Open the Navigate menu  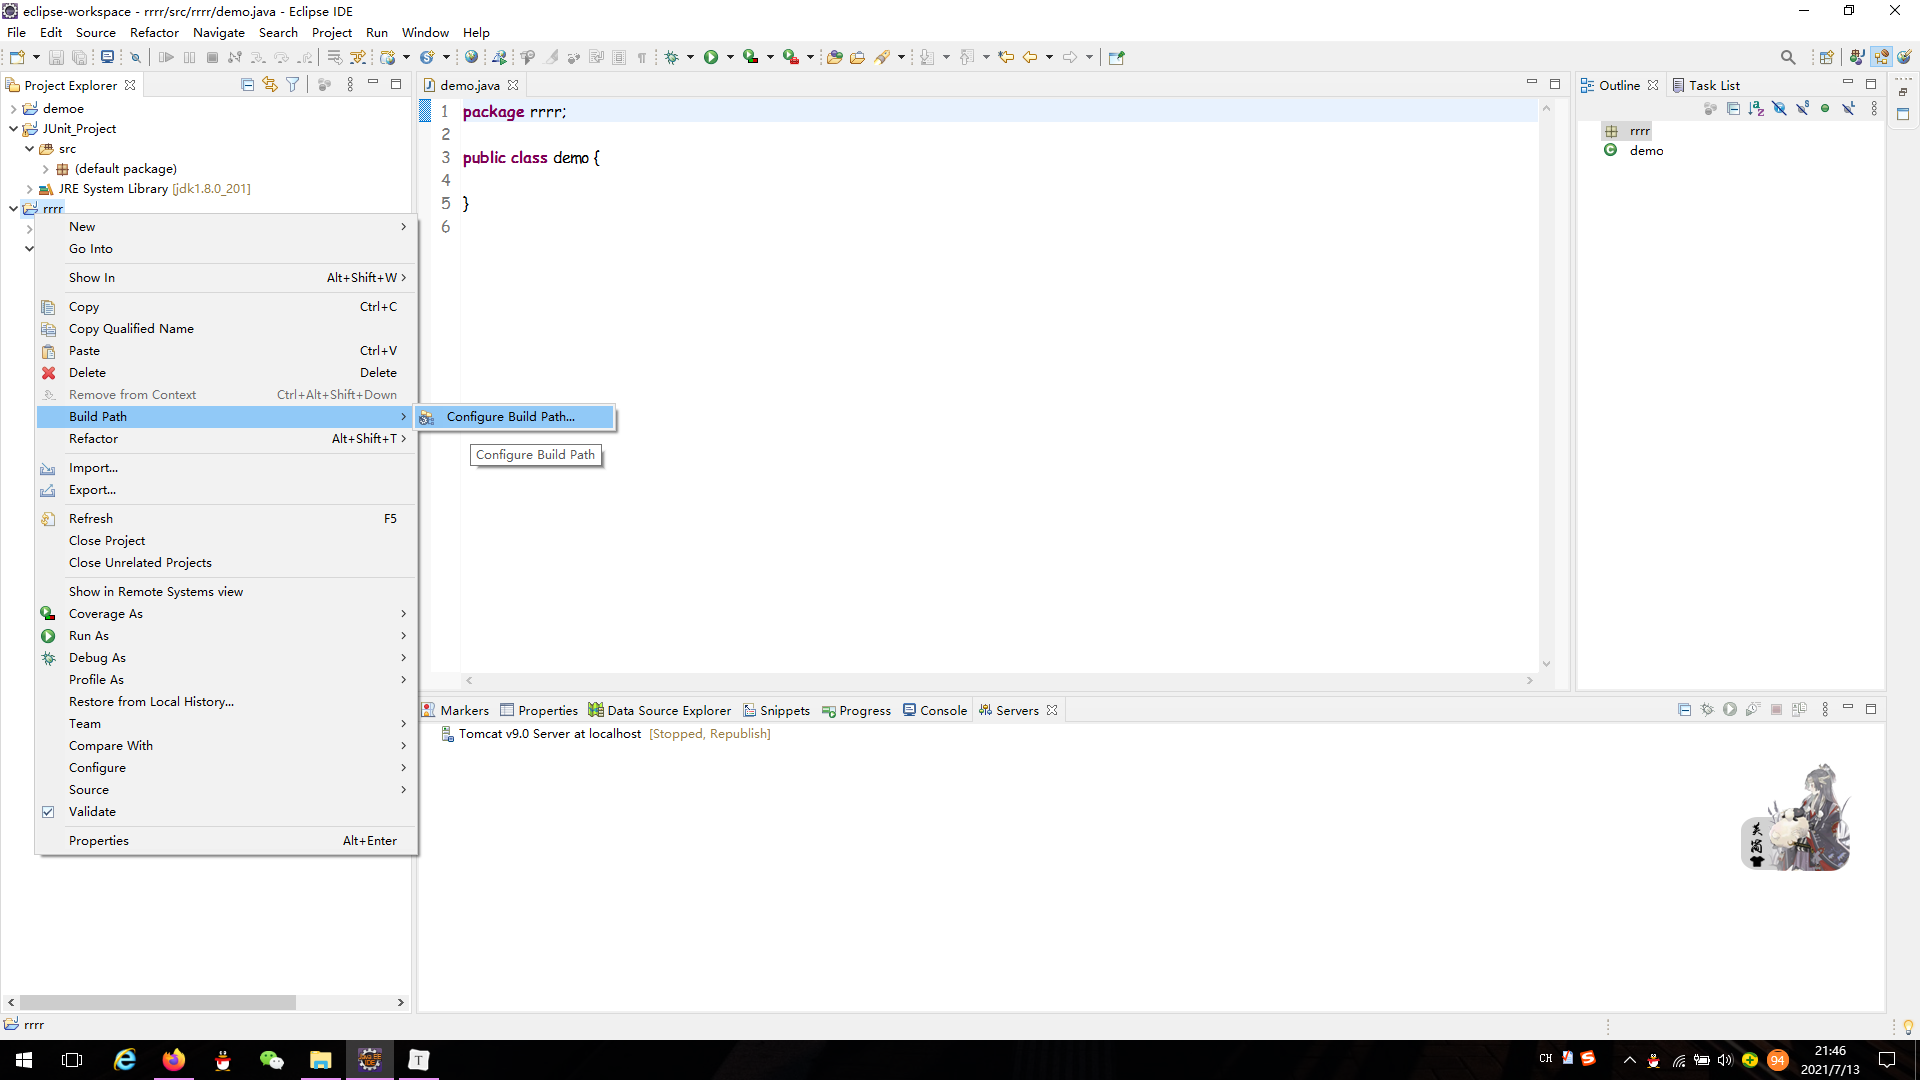[219, 32]
